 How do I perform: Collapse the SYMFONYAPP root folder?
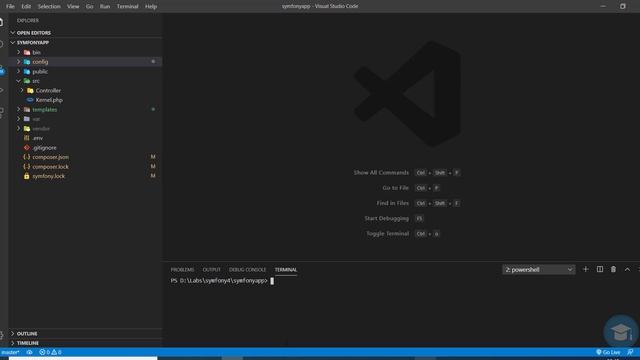[13, 42]
